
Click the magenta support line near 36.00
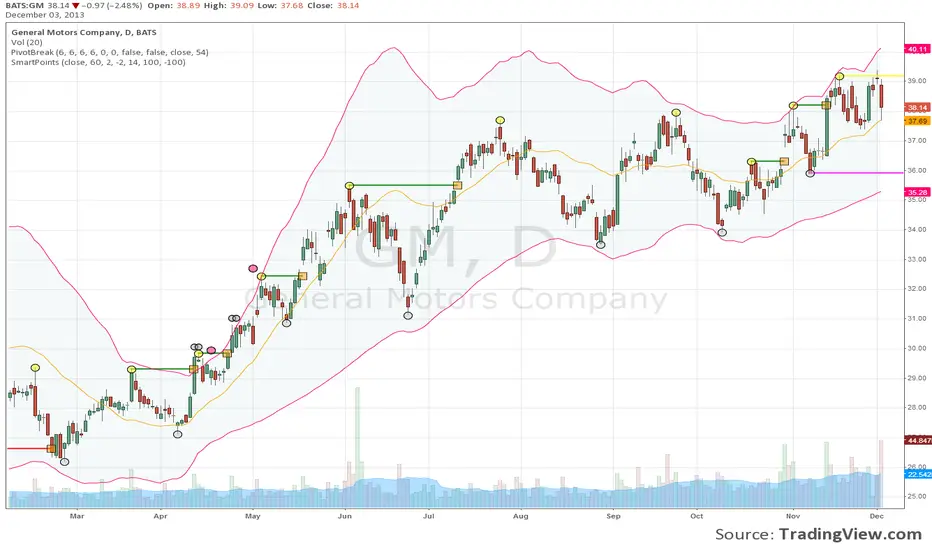click(858, 173)
